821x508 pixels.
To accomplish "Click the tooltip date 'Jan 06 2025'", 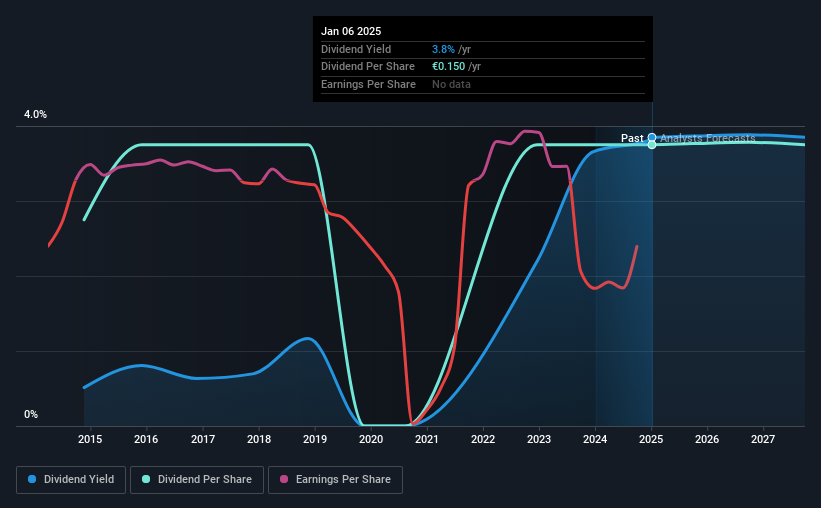I will pos(351,31).
